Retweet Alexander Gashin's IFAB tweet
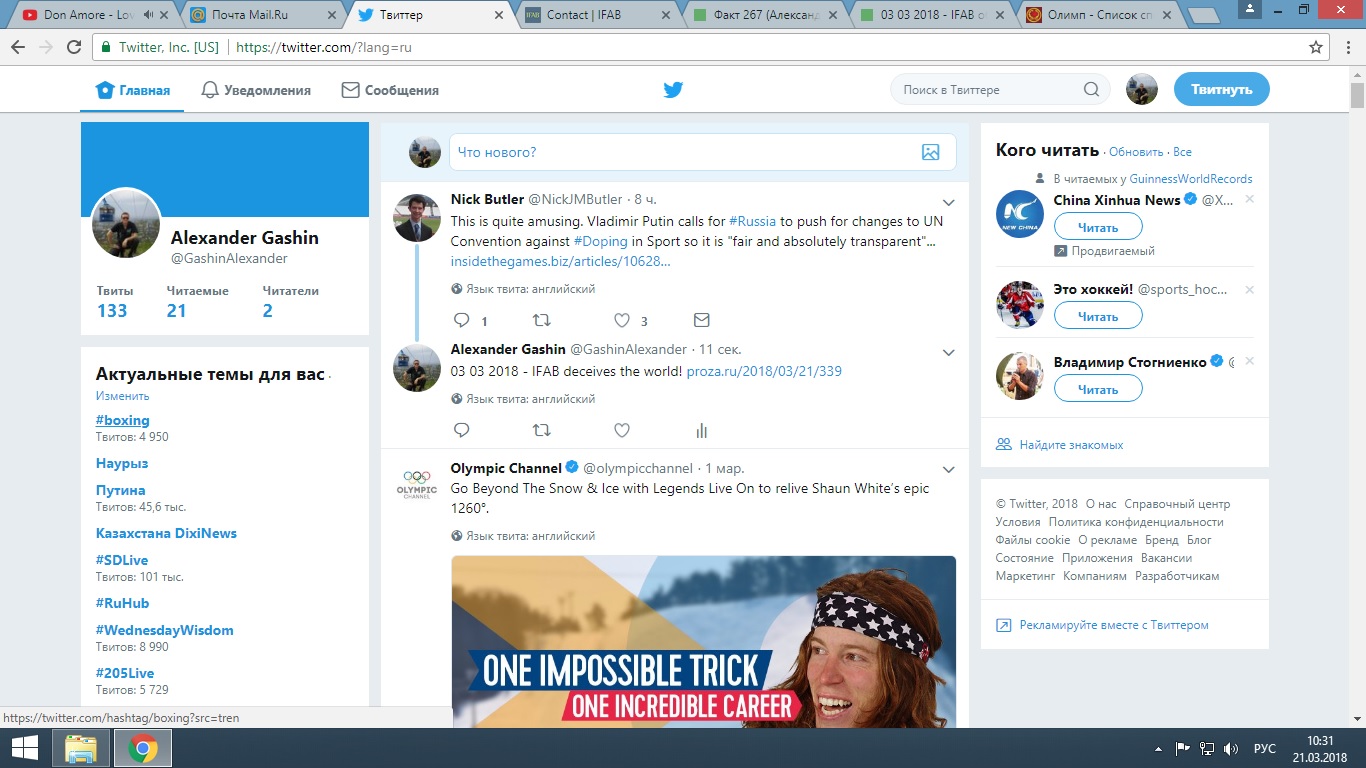 [x=541, y=430]
